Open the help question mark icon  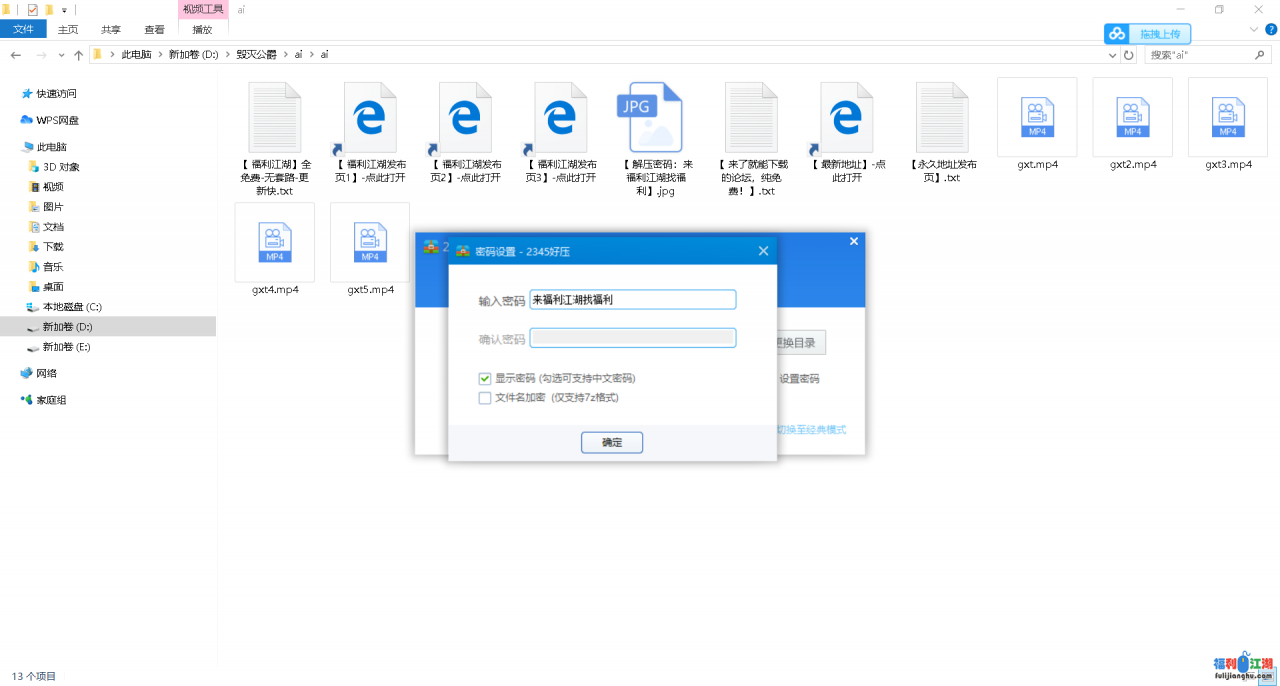1270,30
